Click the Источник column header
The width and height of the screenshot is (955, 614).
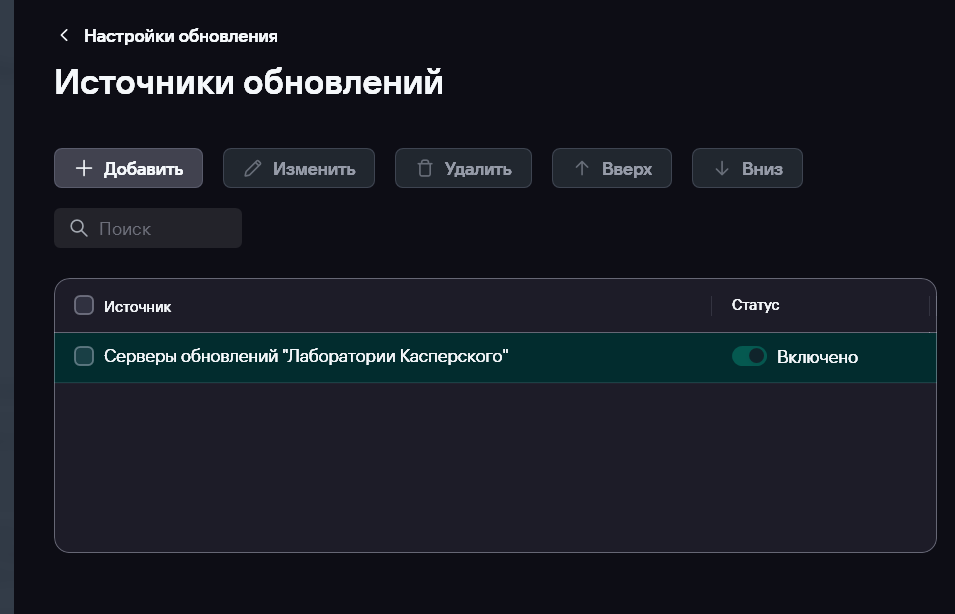138,306
